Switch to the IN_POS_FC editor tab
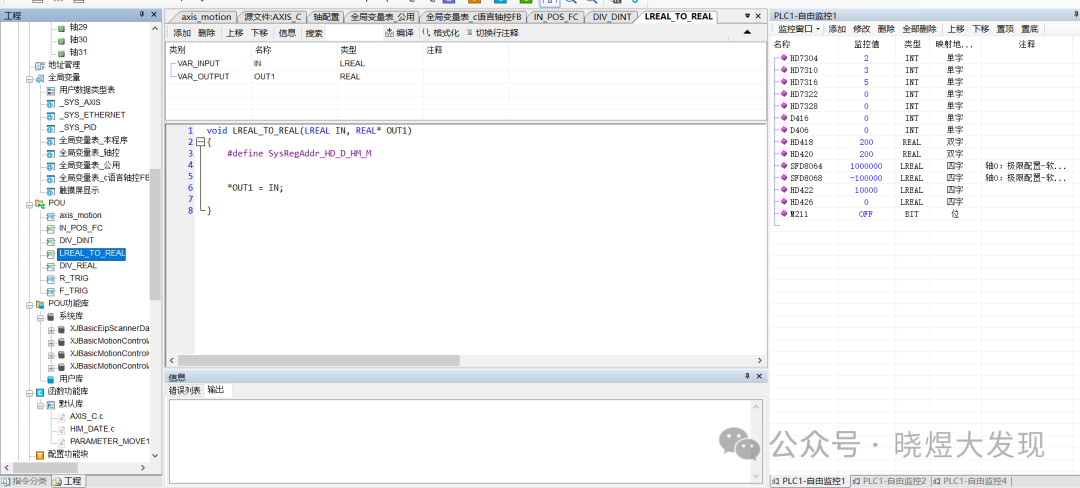The image size is (1080, 488). tap(556, 17)
